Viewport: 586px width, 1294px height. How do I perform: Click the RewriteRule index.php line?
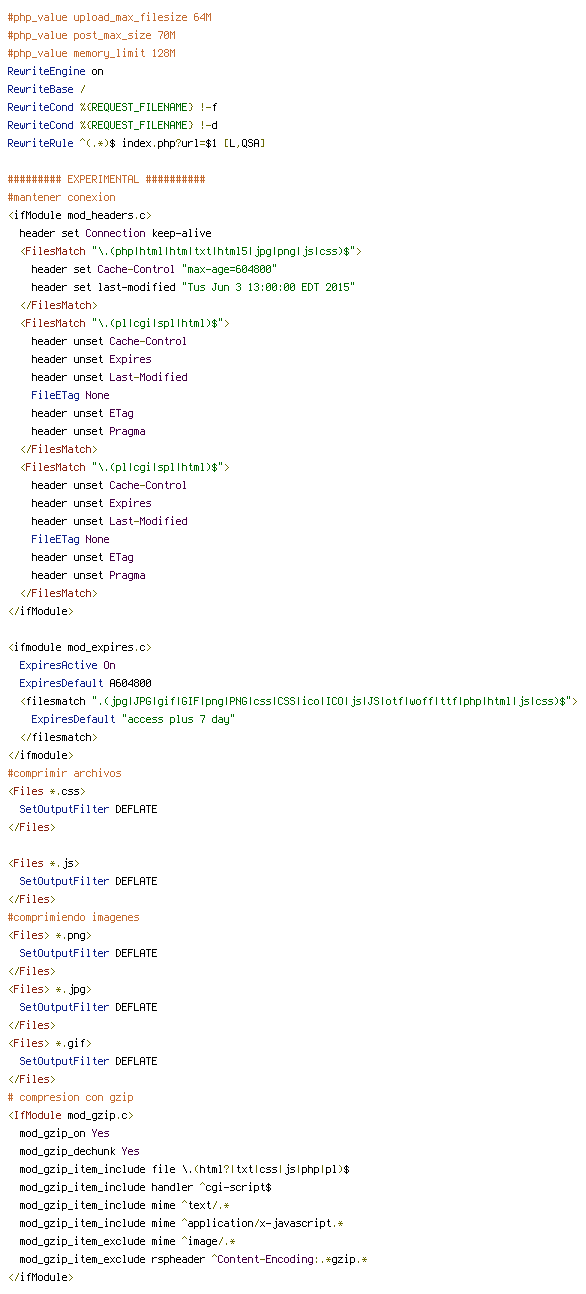pos(136,143)
